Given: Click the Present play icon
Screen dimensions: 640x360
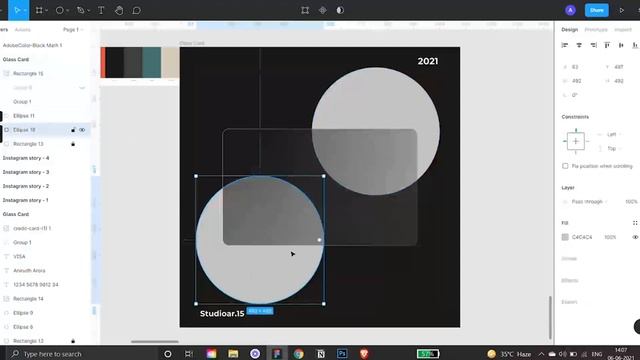Looking at the screenshot, I should tap(622, 10).
